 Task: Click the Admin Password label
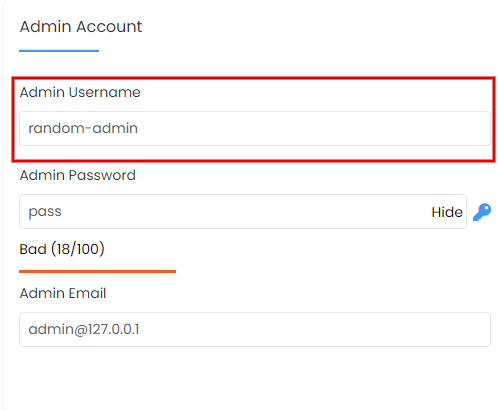[78, 175]
